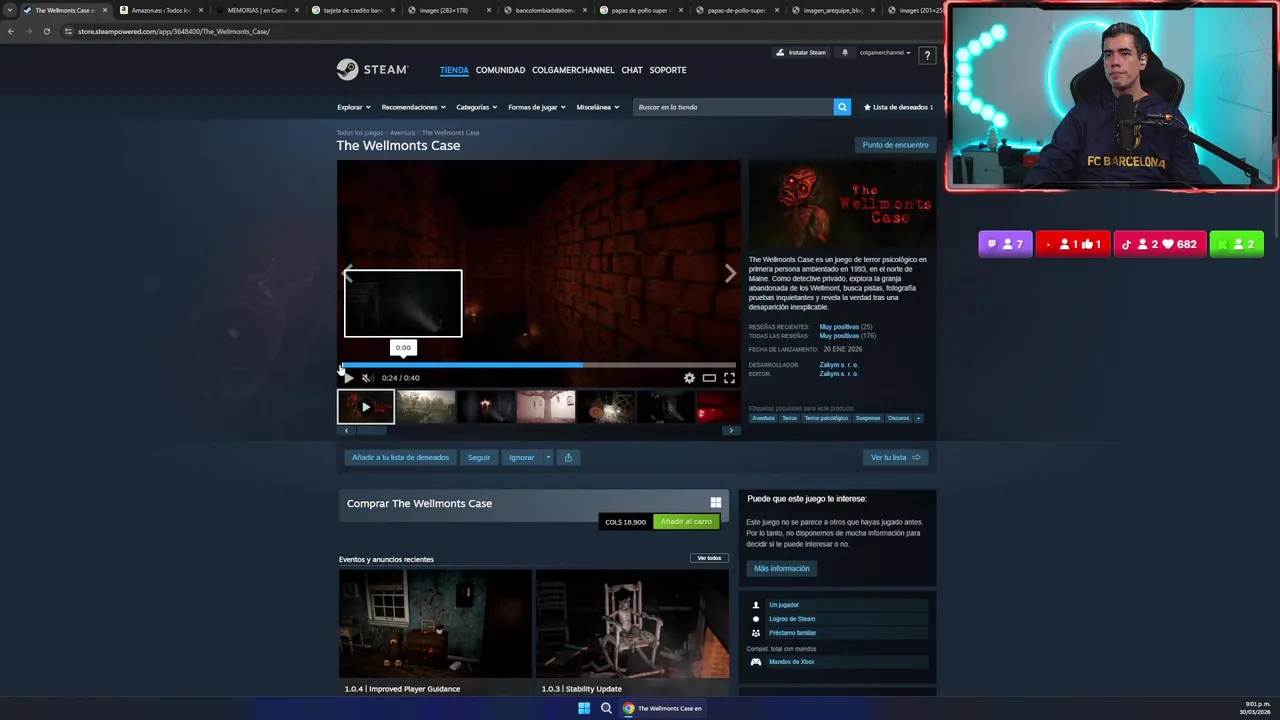Switch to the tarjeta de credito browser tab
This screenshot has height=720, width=1280.
[x=352, y=10]
